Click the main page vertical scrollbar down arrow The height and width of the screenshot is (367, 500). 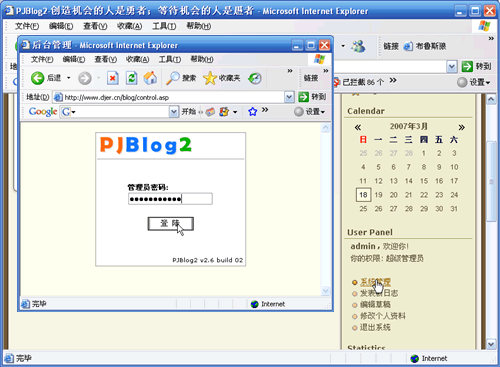[x=491, y=343]
